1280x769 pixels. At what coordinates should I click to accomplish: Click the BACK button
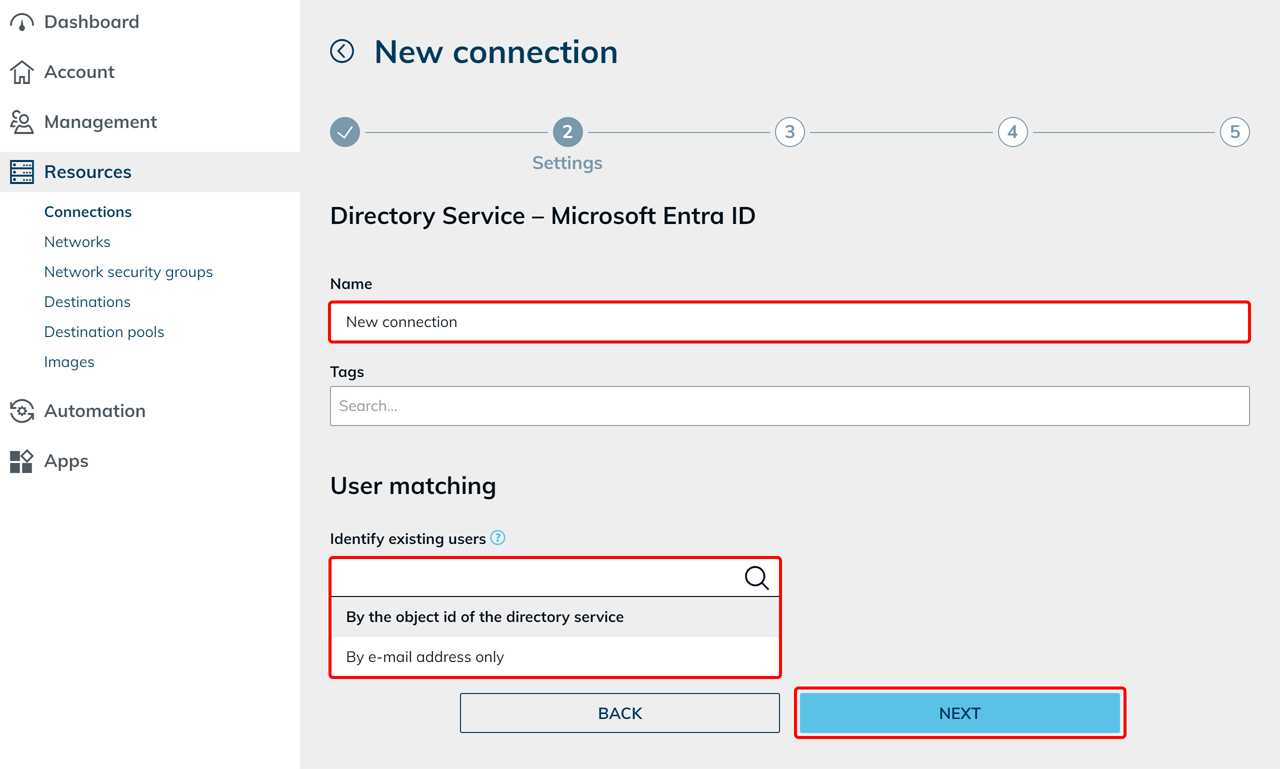pos(620,713)
